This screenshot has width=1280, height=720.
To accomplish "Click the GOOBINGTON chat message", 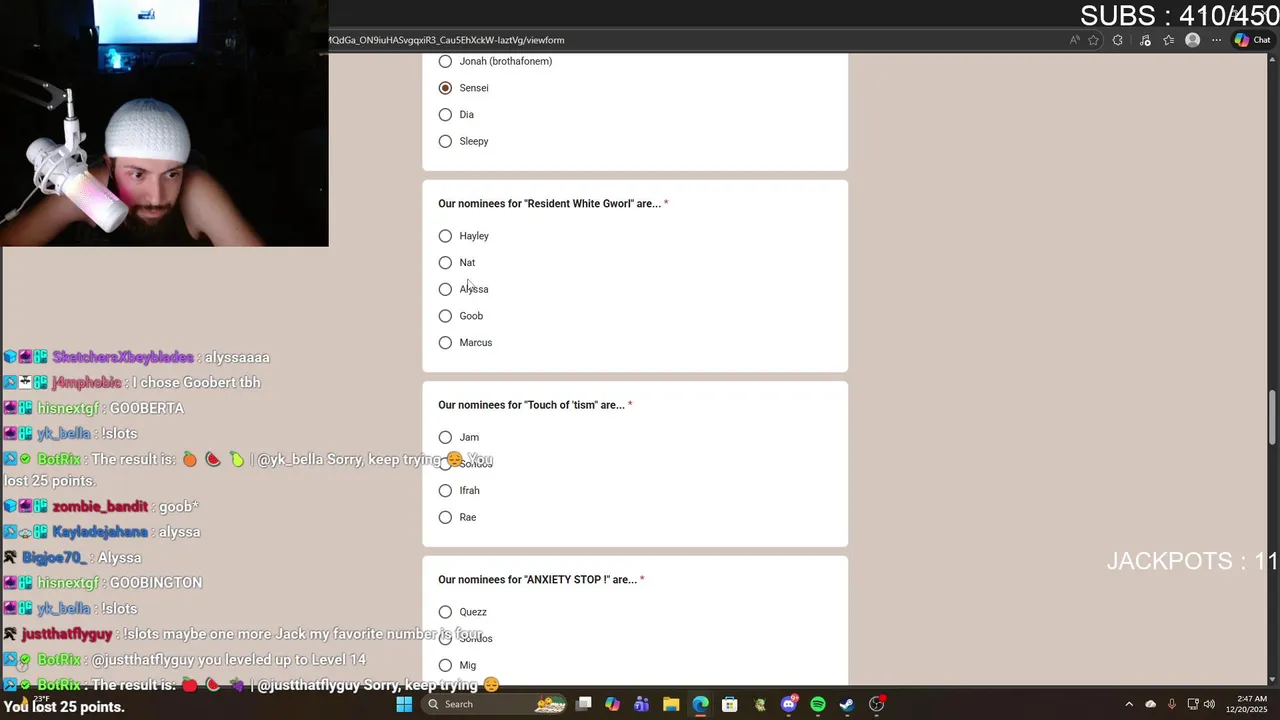I will [x=156, y=582].
